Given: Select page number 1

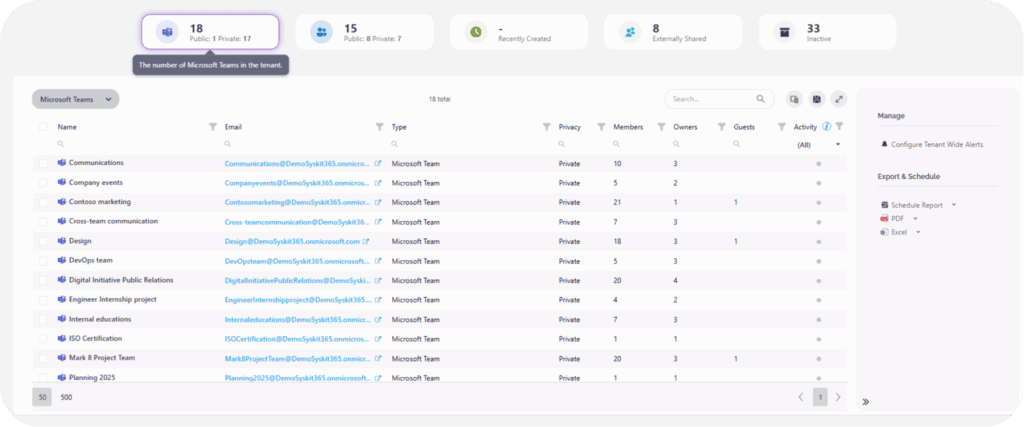Looking at the screenshot, I should [x=820, y=397].
